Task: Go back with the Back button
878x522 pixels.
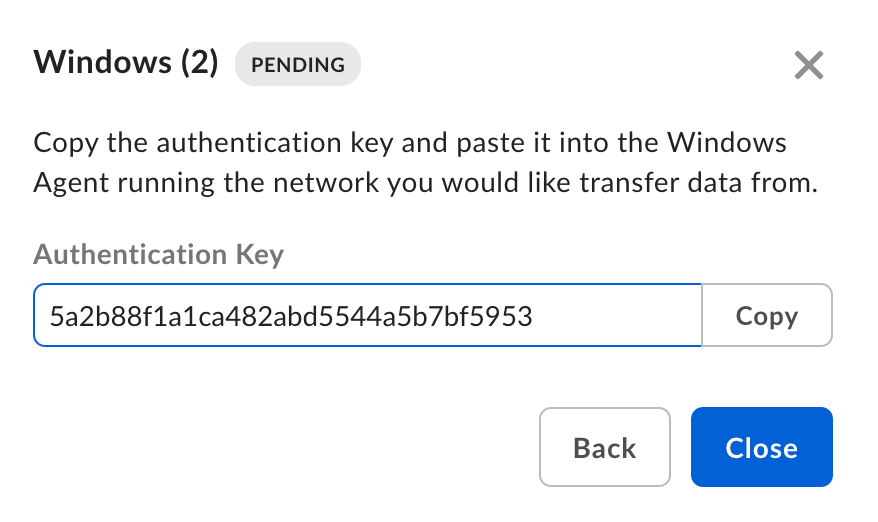Action: click(604, 447)
